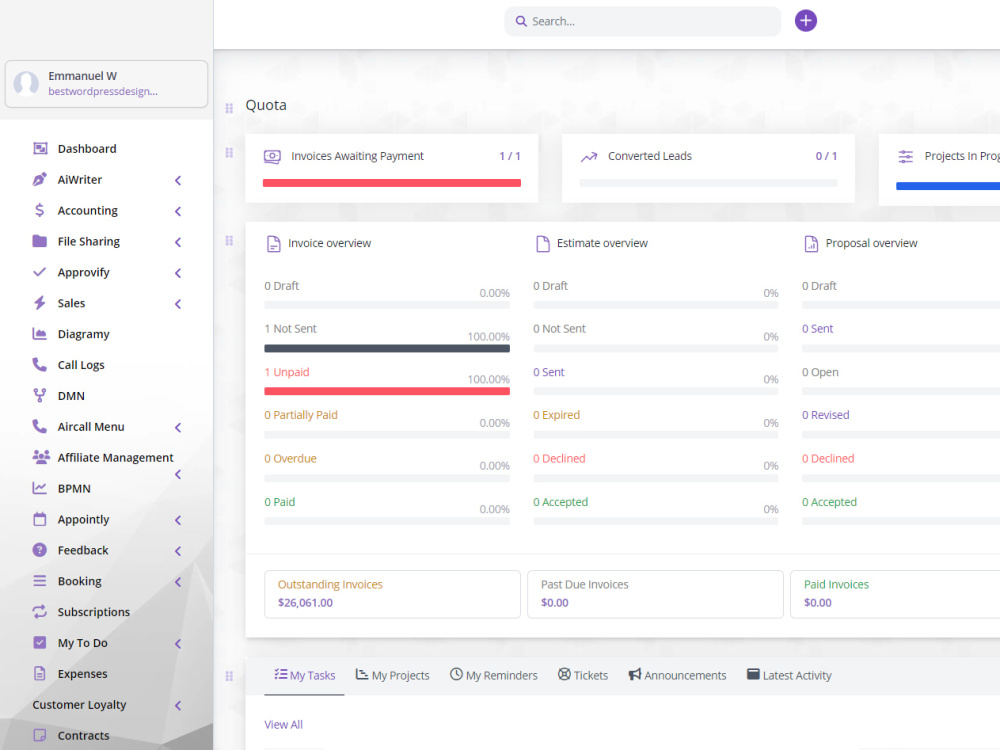
Task: Click the Call Logs phone icon
Action: tap(40, 364)
